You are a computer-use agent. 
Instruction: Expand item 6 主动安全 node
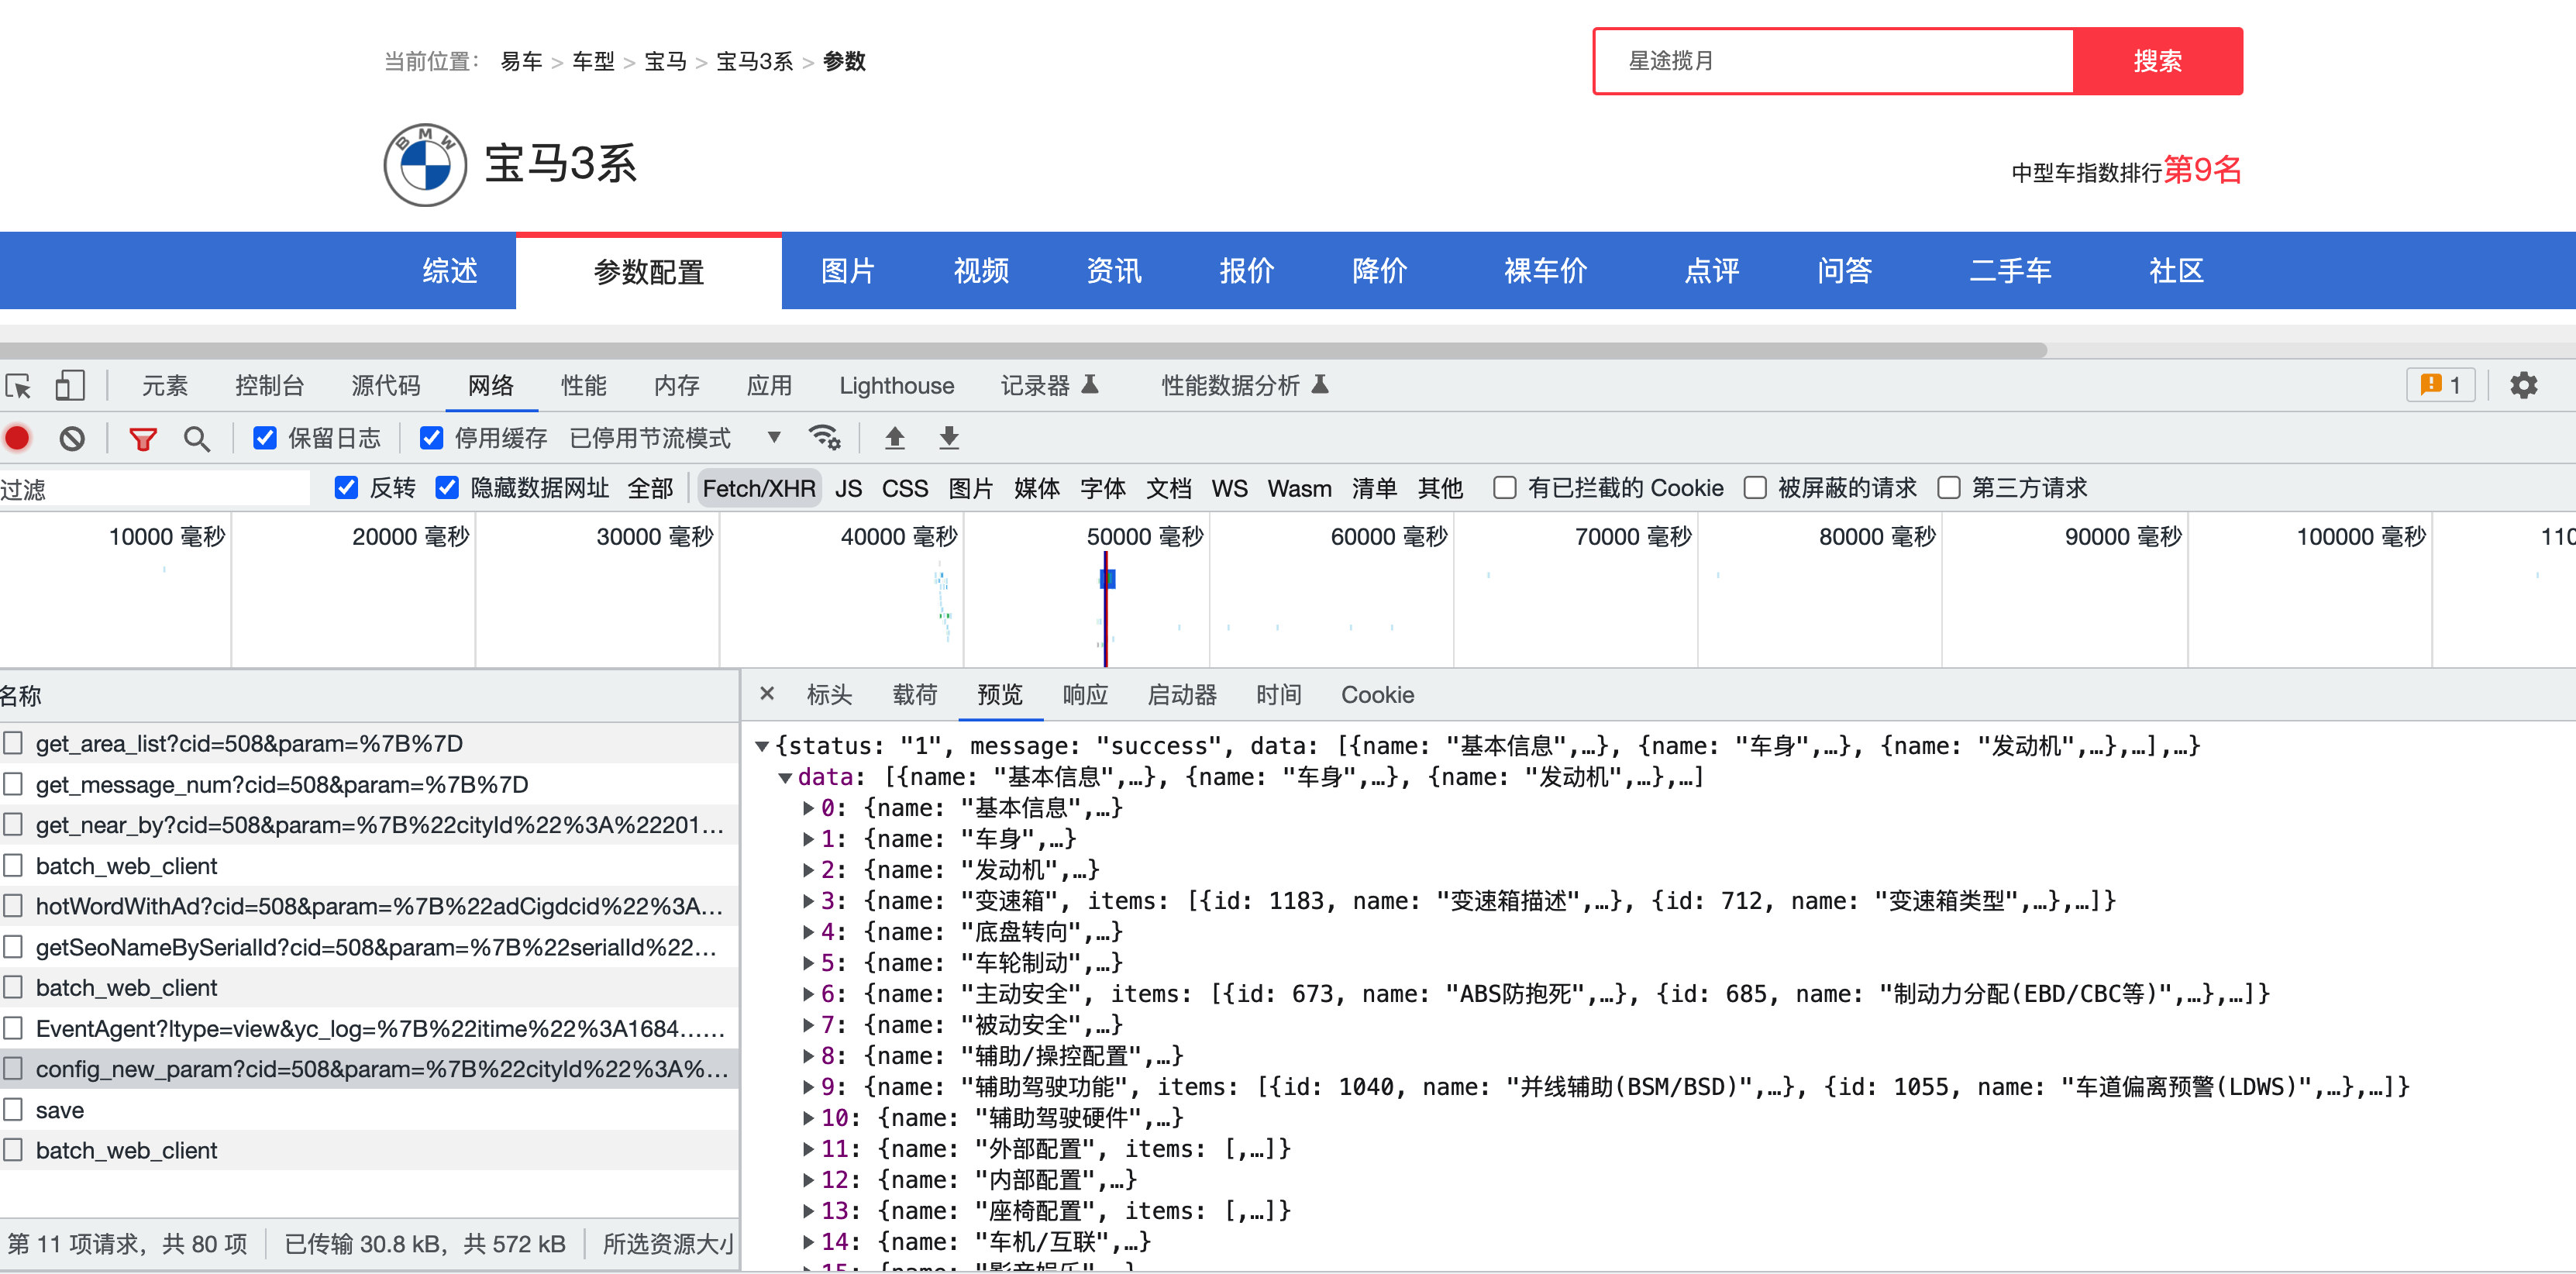[x=808, y=993]
